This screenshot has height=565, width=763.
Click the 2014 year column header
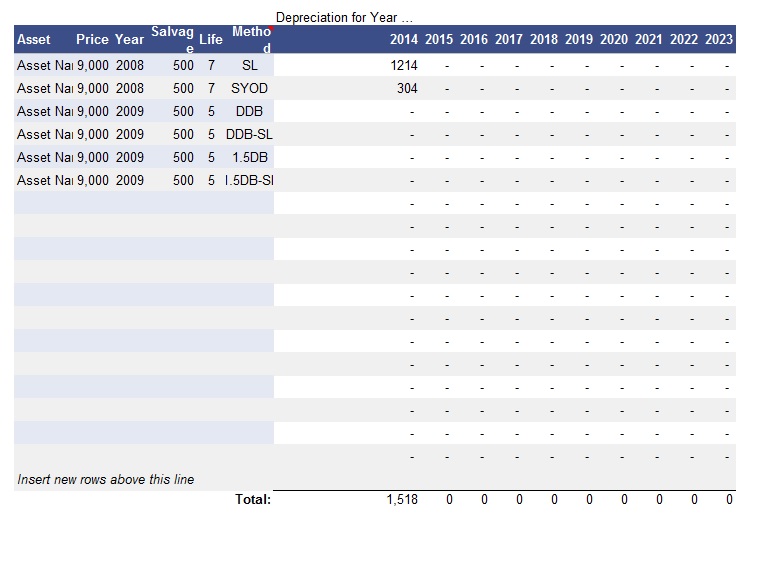403,39
